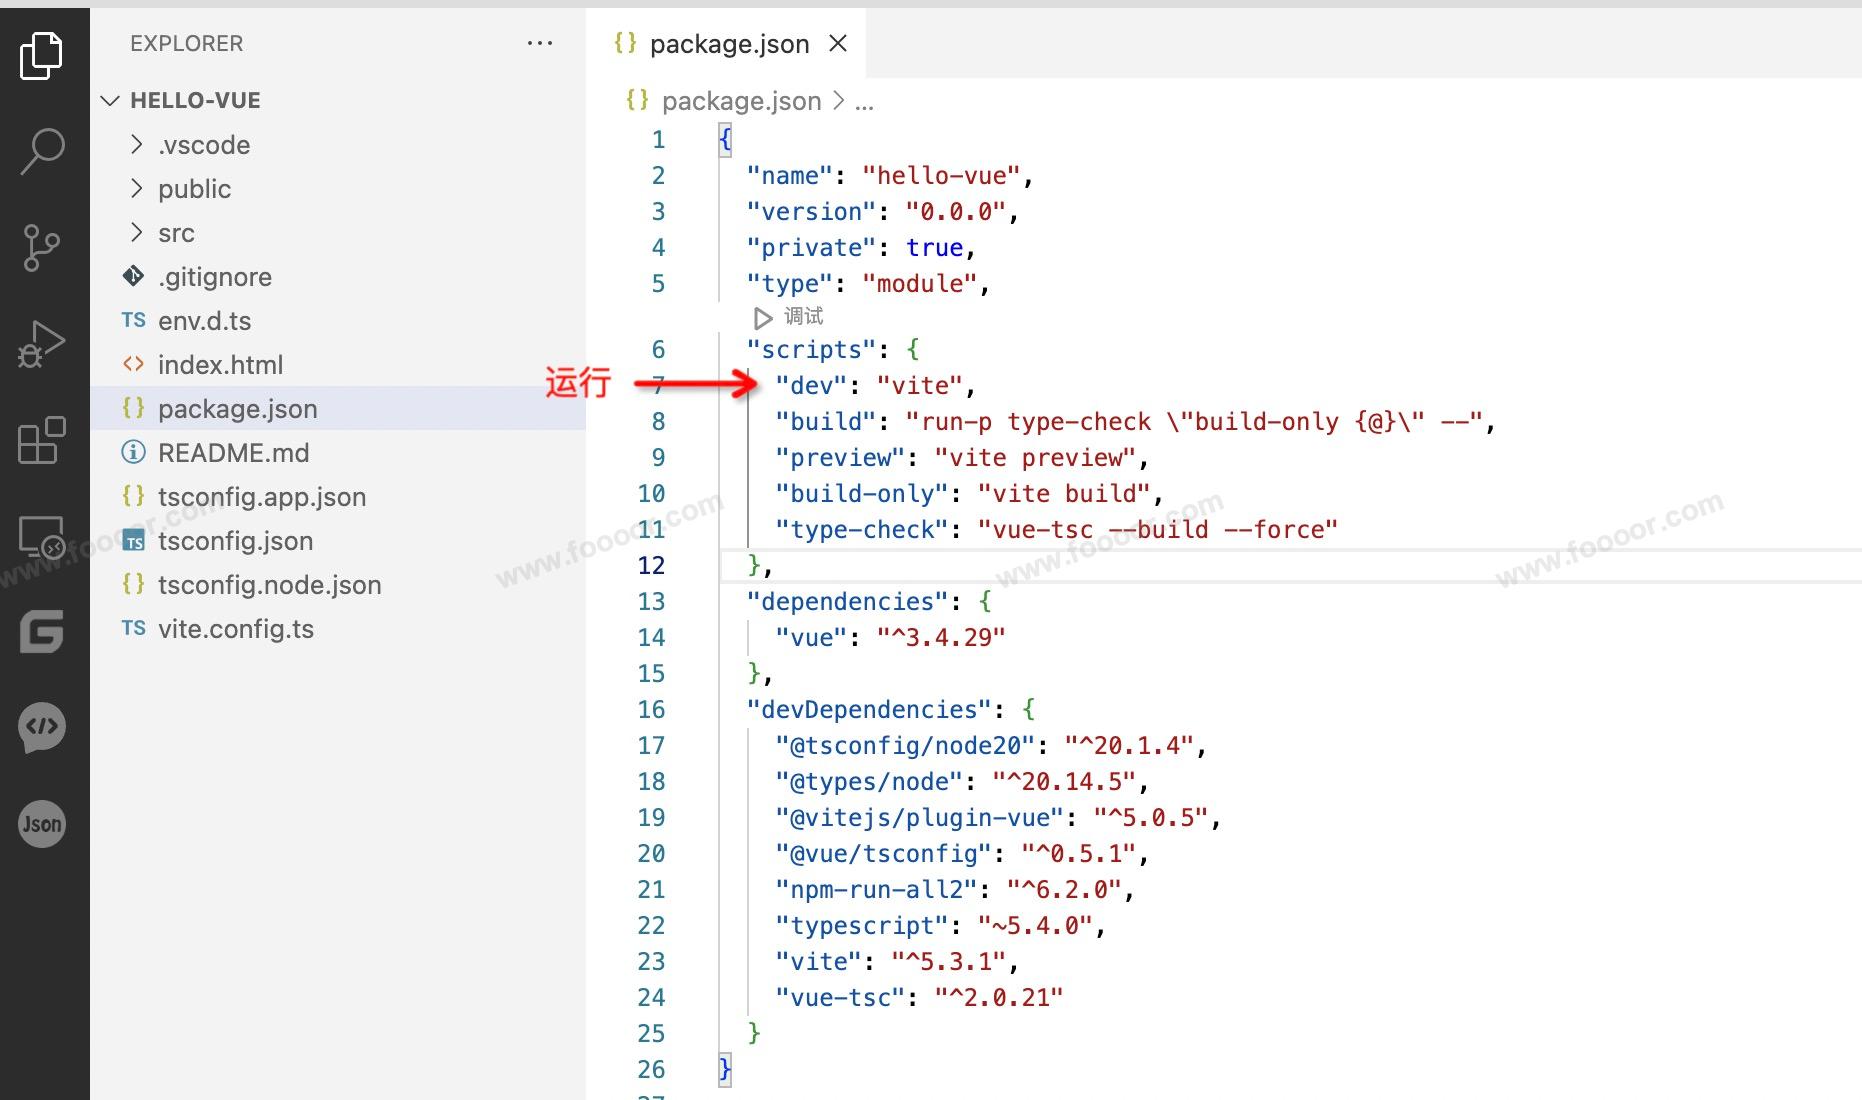This screenshot has width=1862, height=1100.
Task: Open the Explorer view in activity bar
Action: [x=41, y=55]
